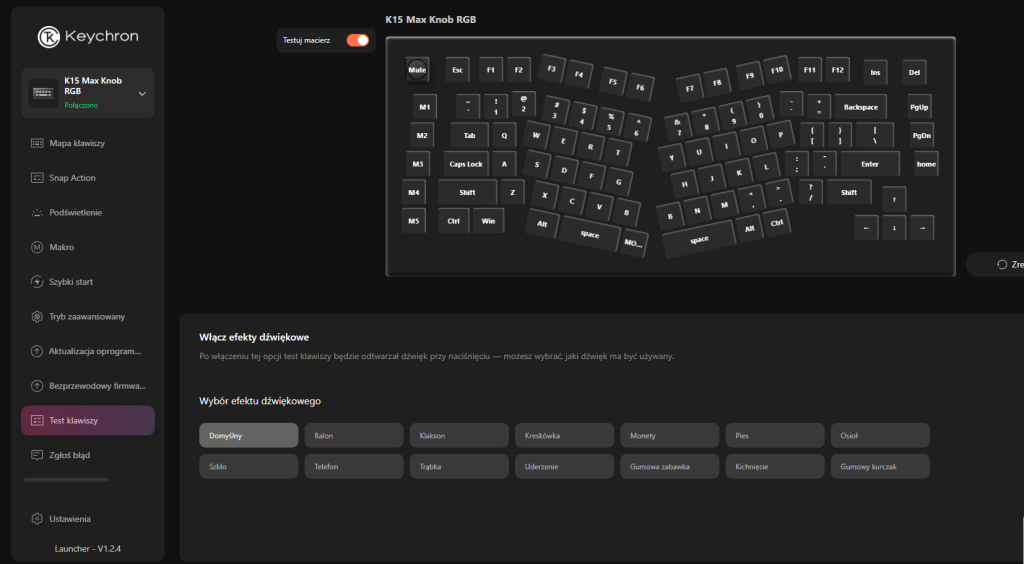Select Gumowy kurczak sound effect
This screenshot has height=564, width=1024.
880,467
